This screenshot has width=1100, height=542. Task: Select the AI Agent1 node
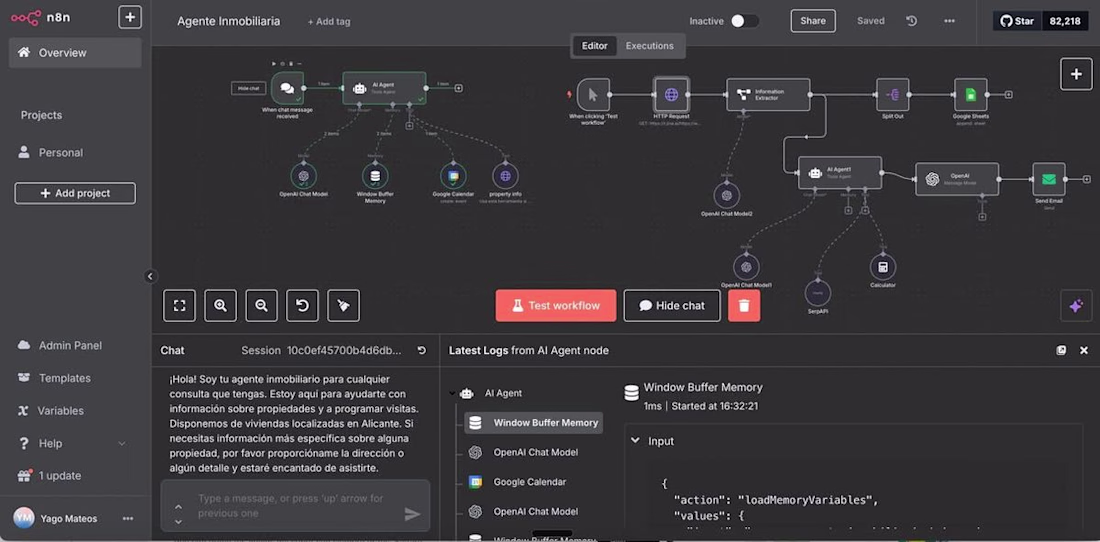(x=840, y=172)
